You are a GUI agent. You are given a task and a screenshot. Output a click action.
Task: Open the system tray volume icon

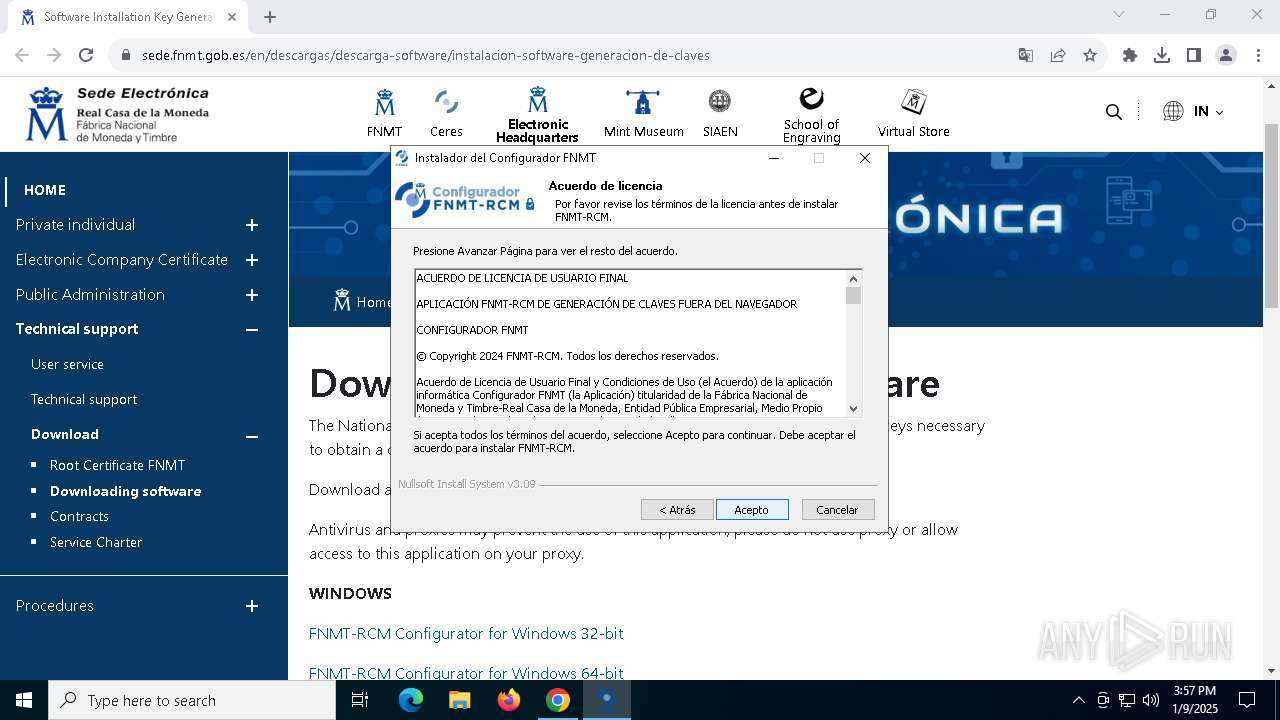(x=1151, y=700)
